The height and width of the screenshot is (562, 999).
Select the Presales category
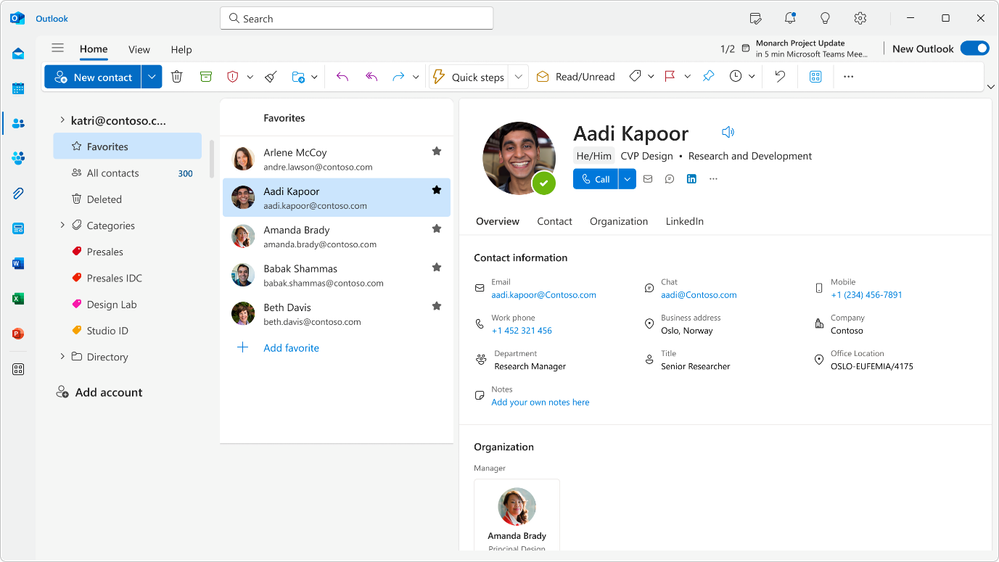(127, 252)
